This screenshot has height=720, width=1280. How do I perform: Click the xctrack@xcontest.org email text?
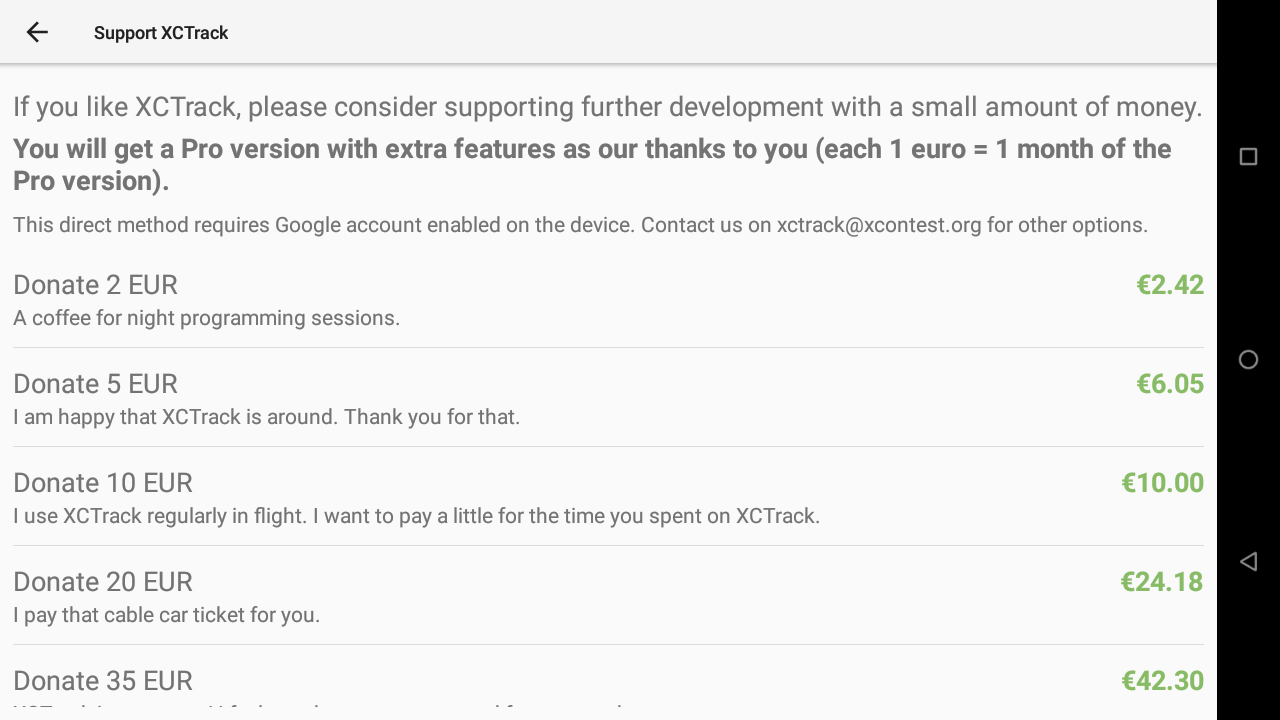coord(879,225)
